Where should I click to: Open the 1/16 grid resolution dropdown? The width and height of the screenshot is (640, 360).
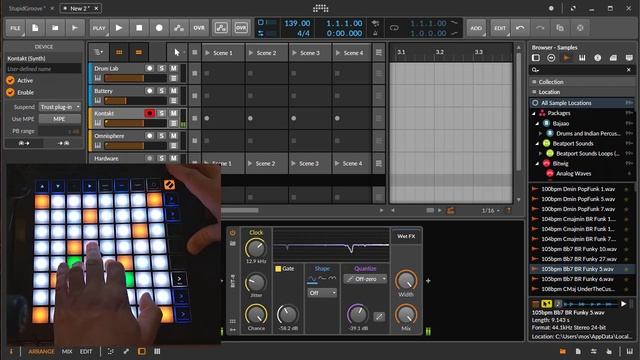490,211
